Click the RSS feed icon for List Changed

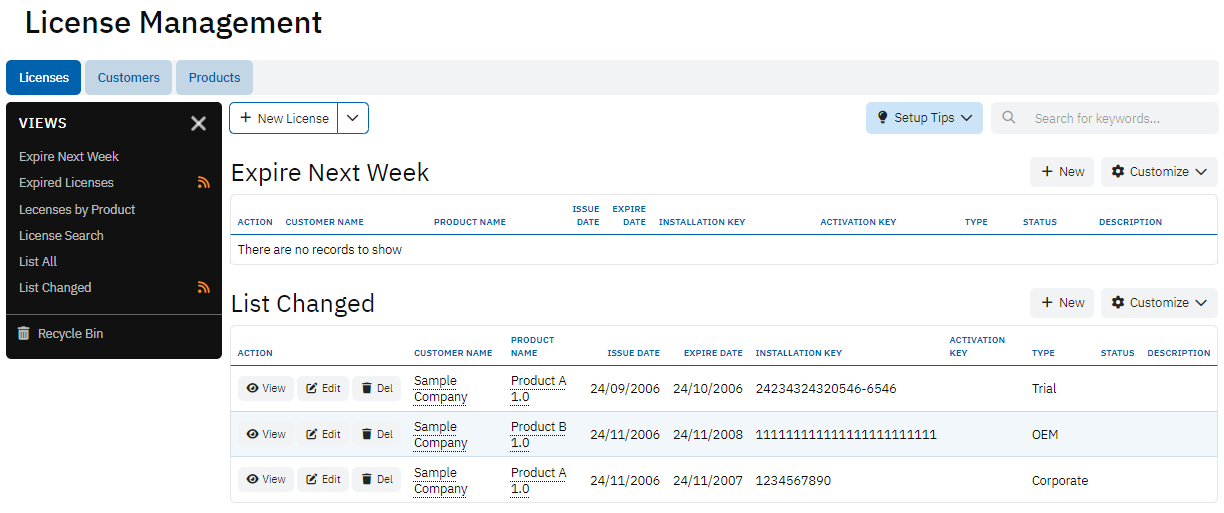(204, 288)
